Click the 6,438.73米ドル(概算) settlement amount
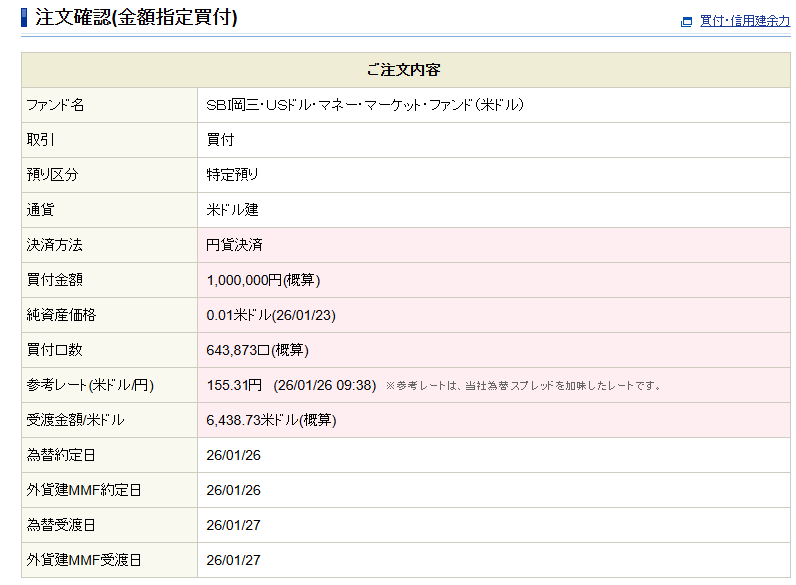This screenshot has width=796, height=585. pyautogui.click(x=271, y=420)
